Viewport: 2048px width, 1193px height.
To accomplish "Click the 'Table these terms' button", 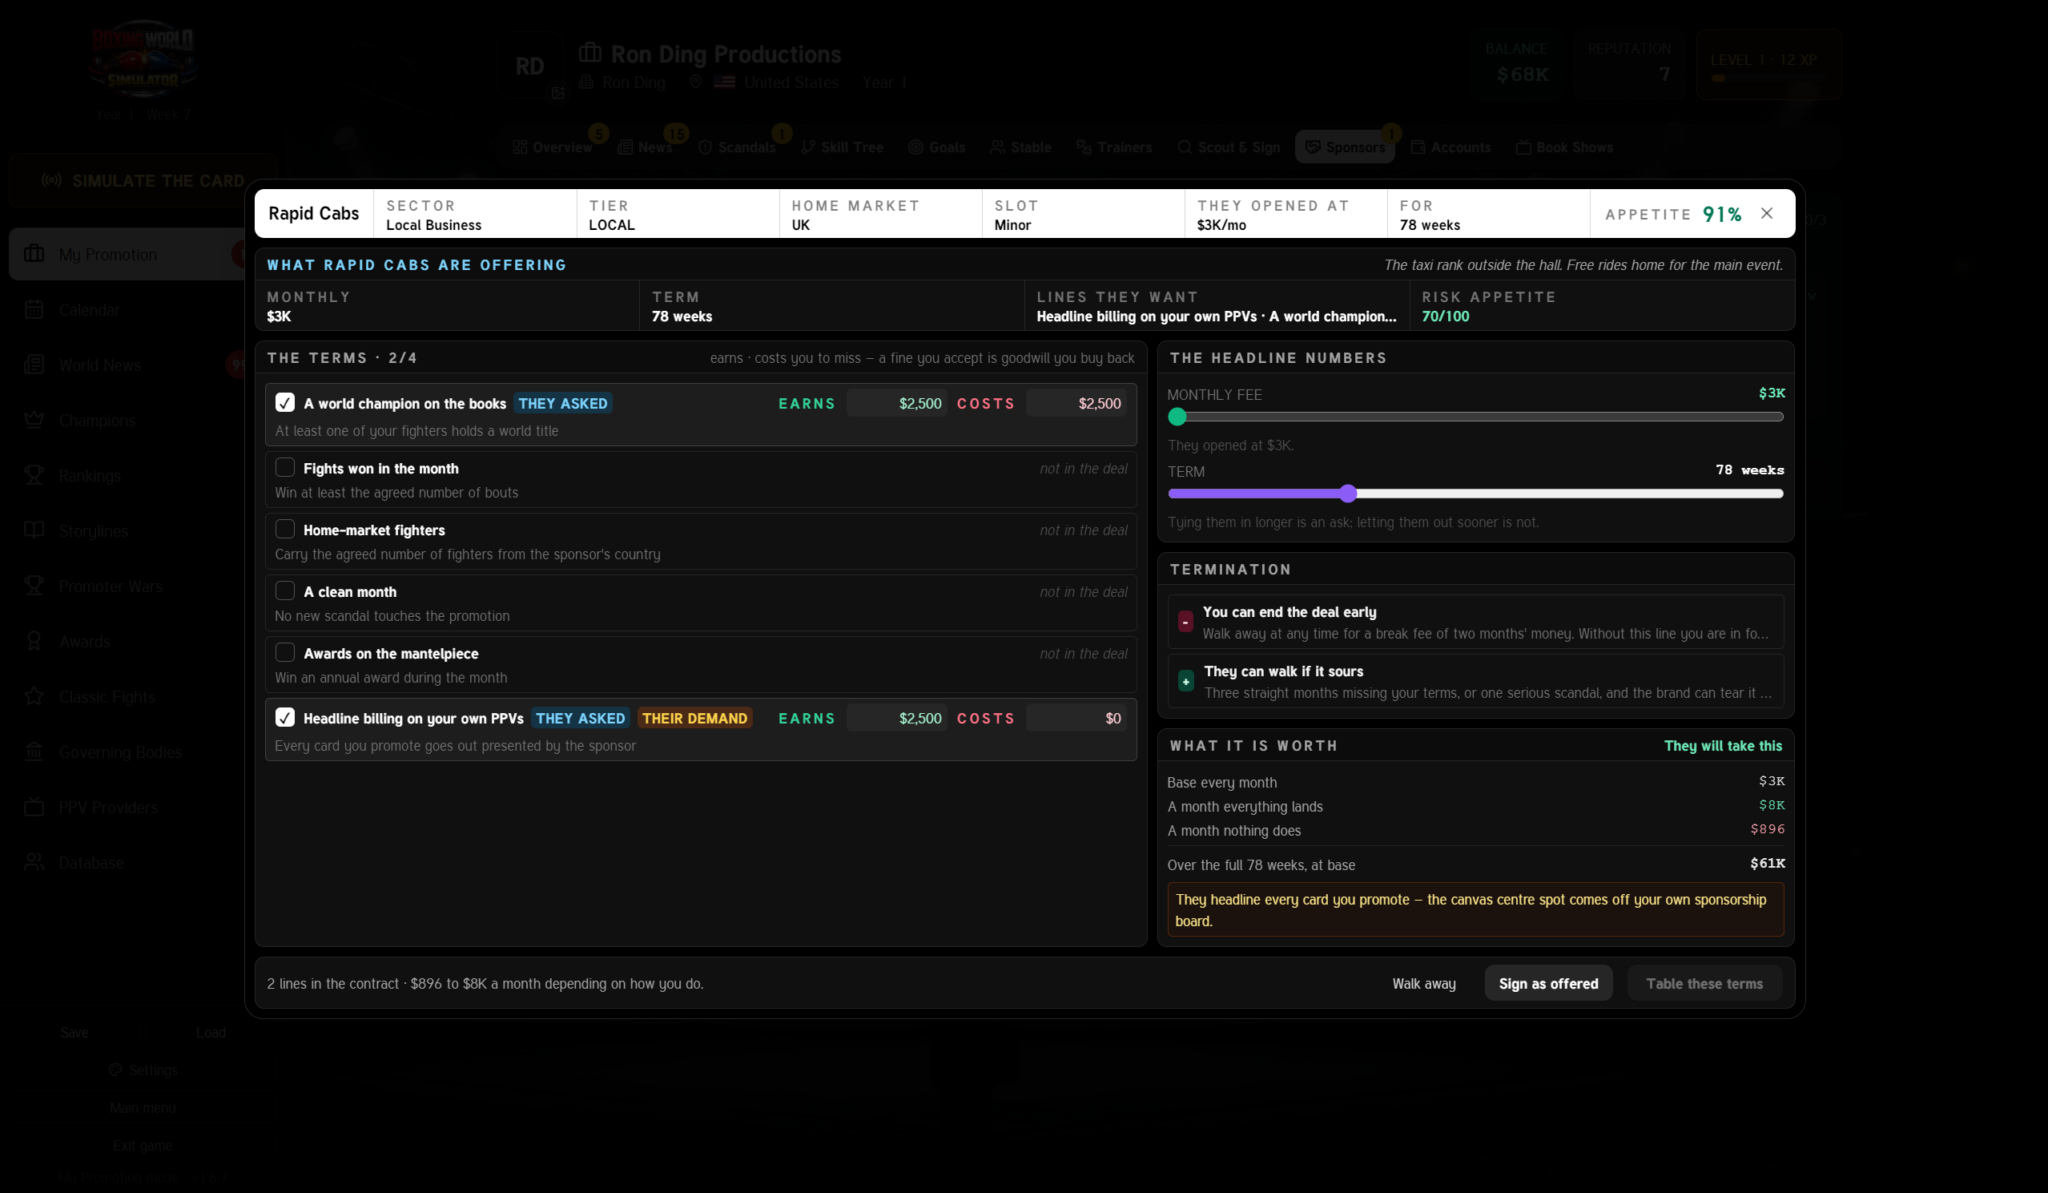I will (x=1704, y=984).
